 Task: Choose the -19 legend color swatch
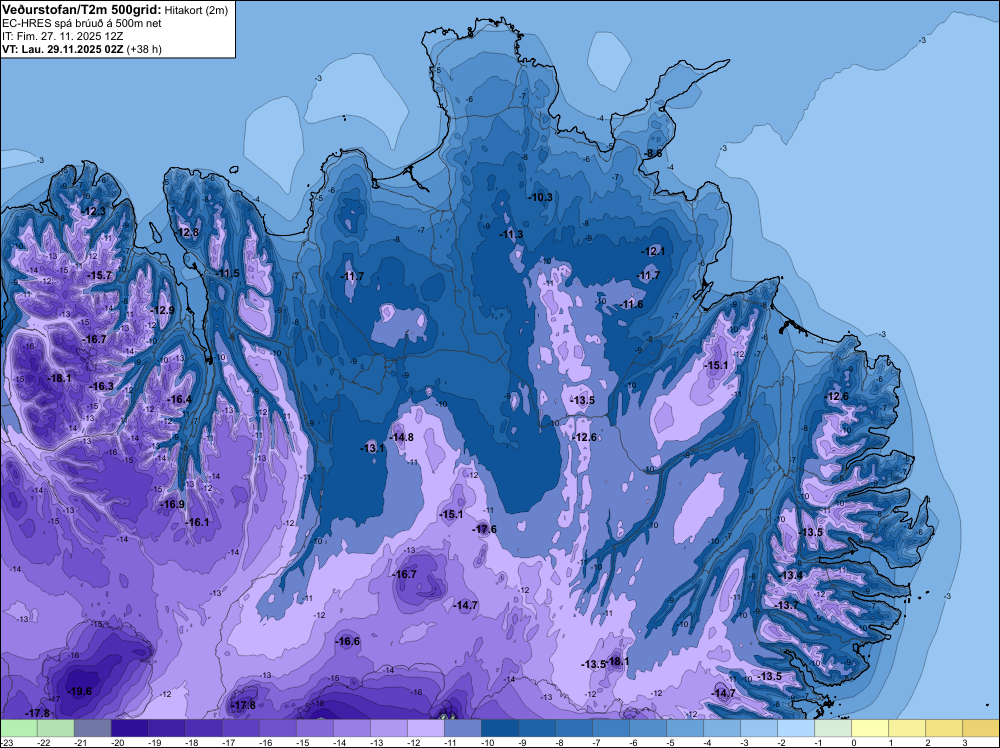[166, 728]
